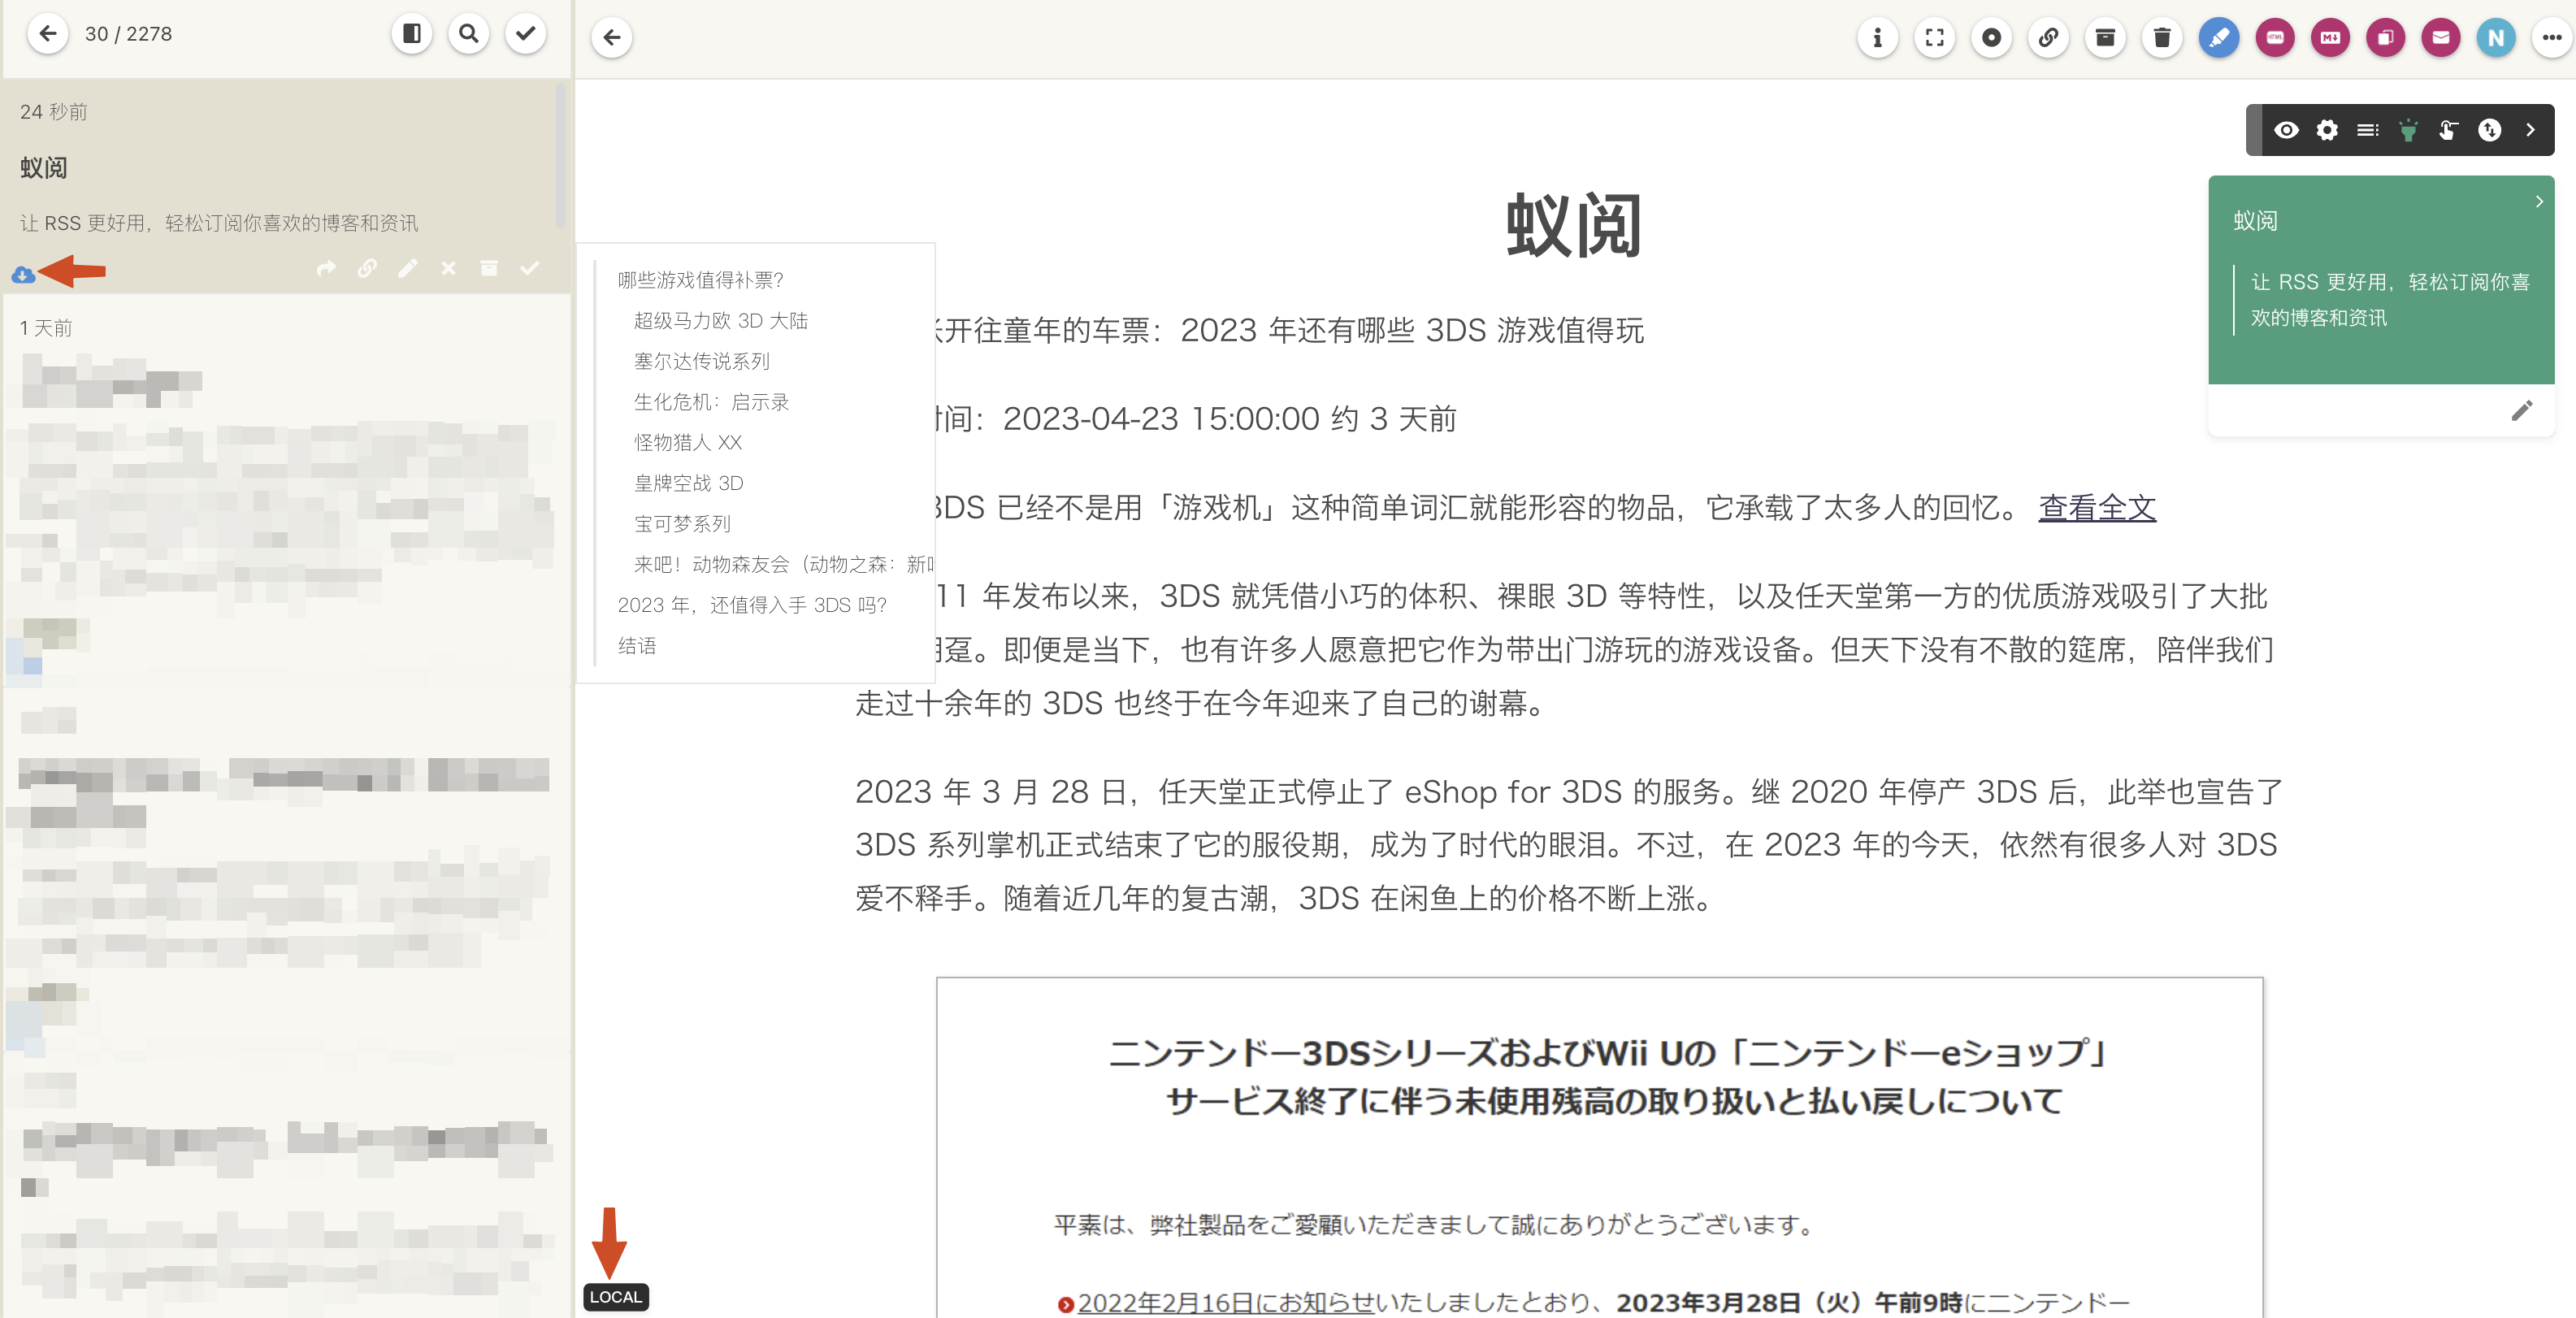This screenshot has width=2576, height=1318.
Task: Copy the original article link
Action: 2048,37
